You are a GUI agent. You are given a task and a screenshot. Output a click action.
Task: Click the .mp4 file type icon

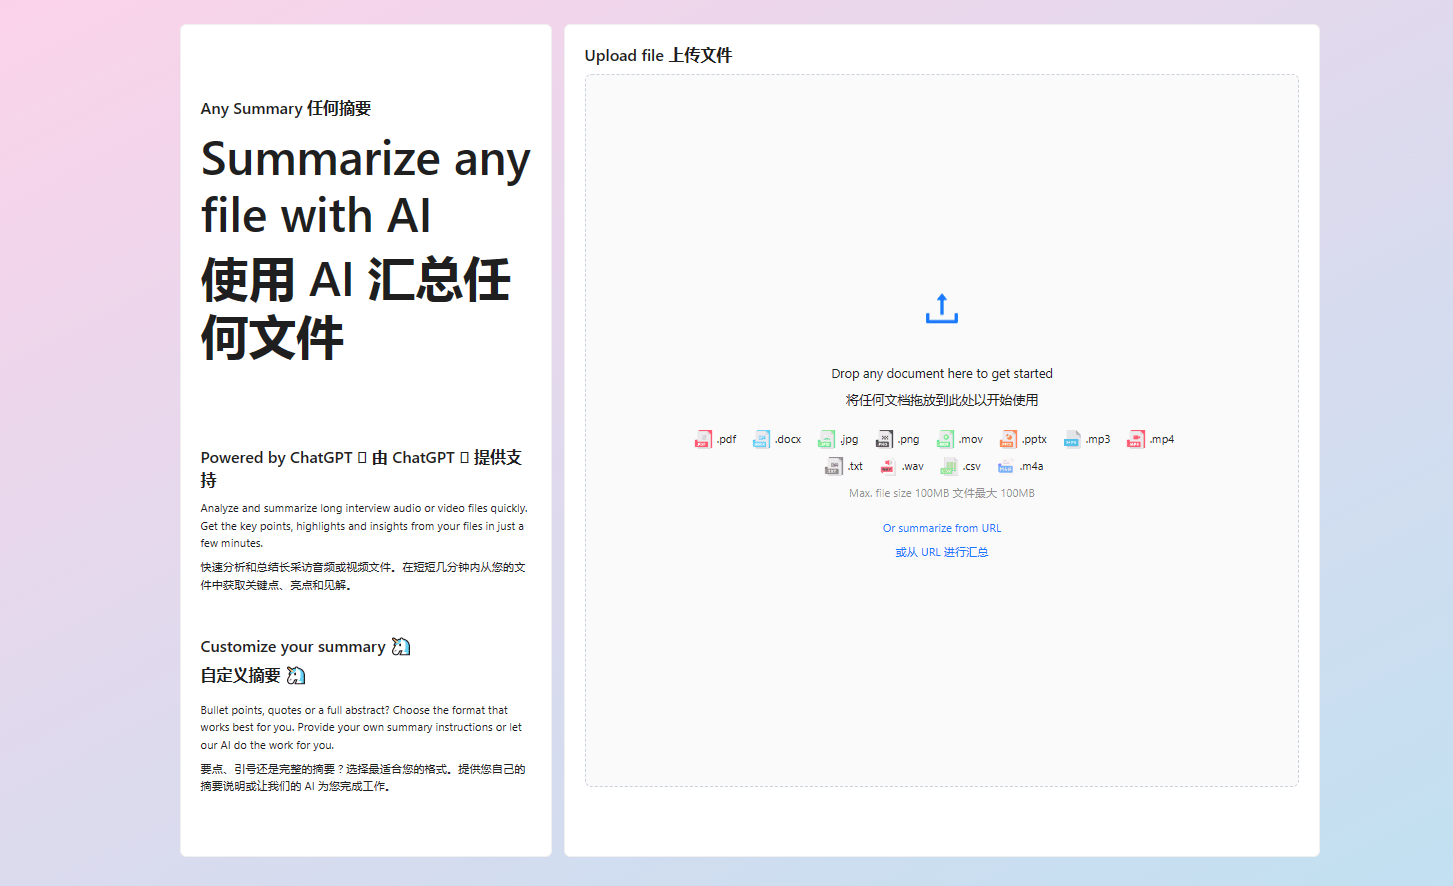[1135, 439]
